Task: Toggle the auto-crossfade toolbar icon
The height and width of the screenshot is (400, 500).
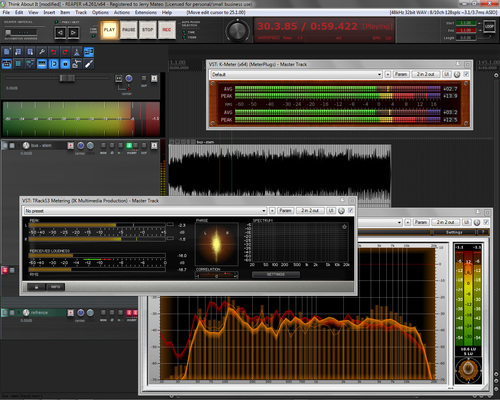Action: [89, 52]
